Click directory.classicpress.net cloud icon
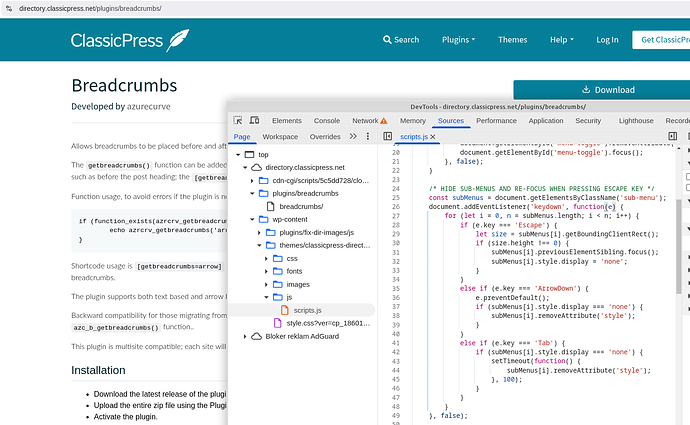The width and height of the screenshot is (690, 425). (256, 167)
